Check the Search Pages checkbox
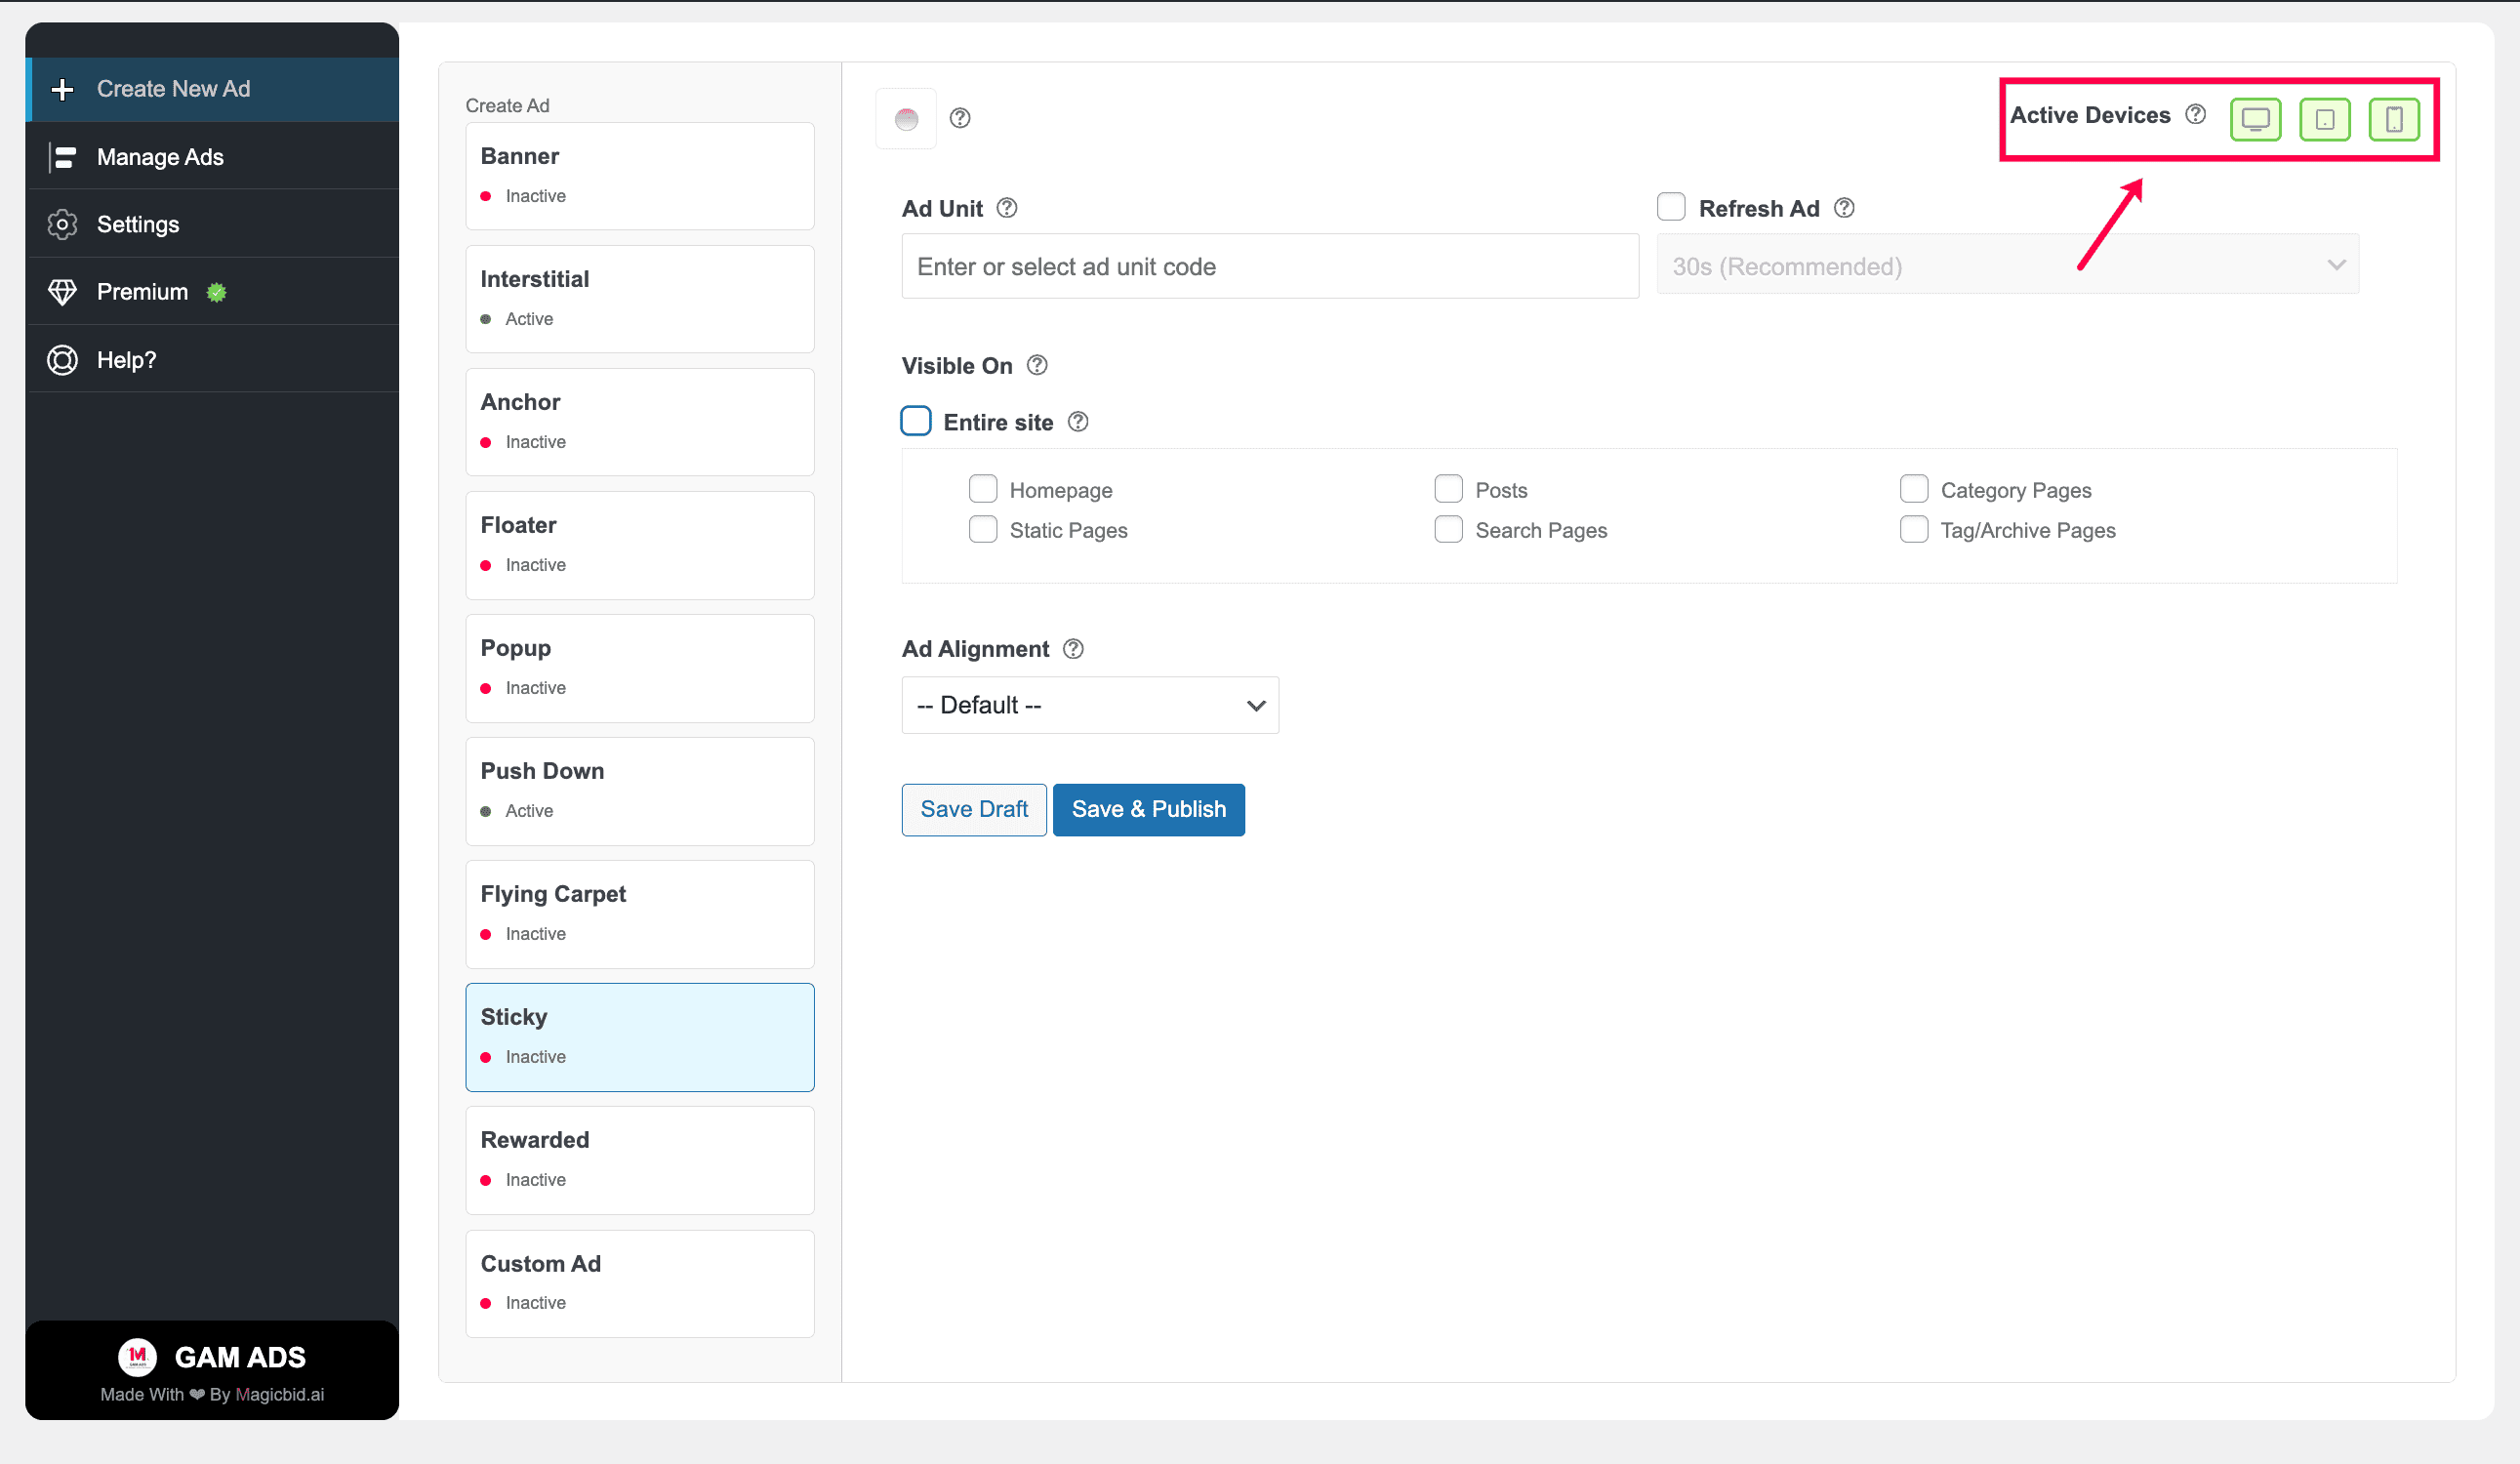The width and height of the screenshot is (2520, 1464). (x=1449, y=529)
